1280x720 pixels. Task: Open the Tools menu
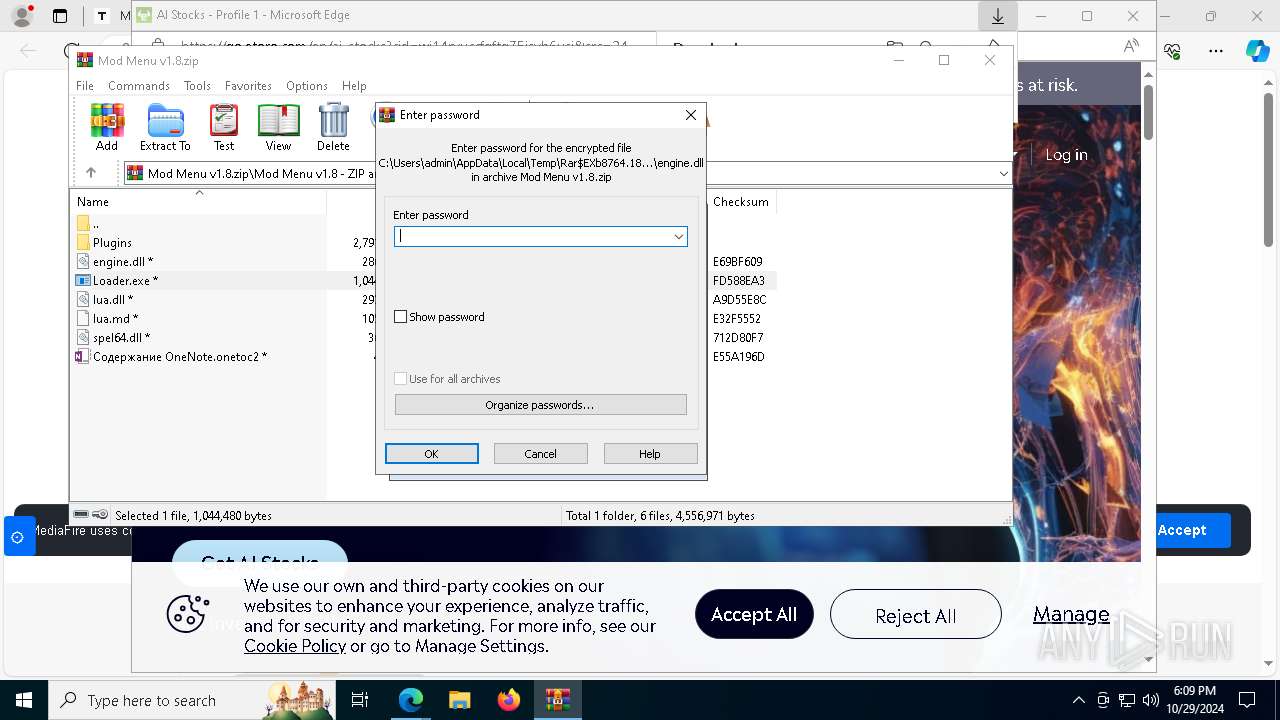point(197,86)
